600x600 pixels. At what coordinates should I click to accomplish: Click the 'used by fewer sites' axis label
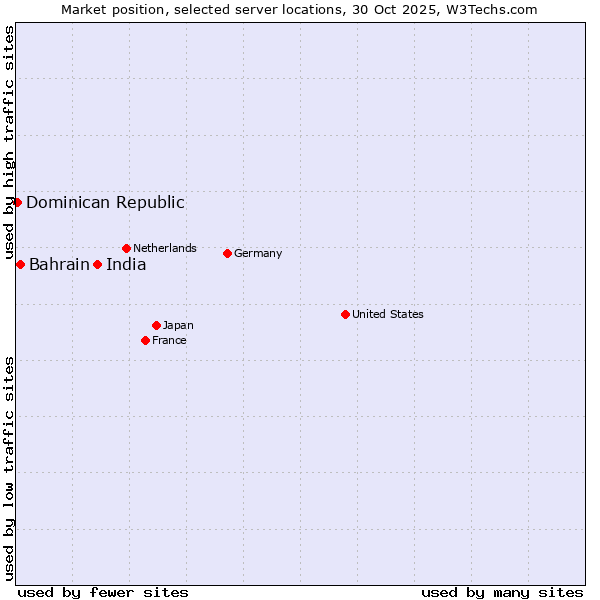tap(103, 592)
